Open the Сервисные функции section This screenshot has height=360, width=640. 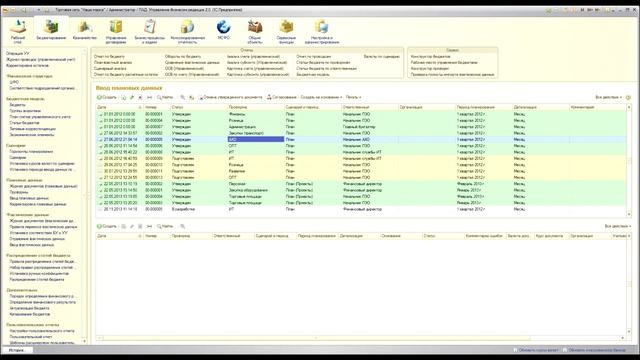[286, 31]
